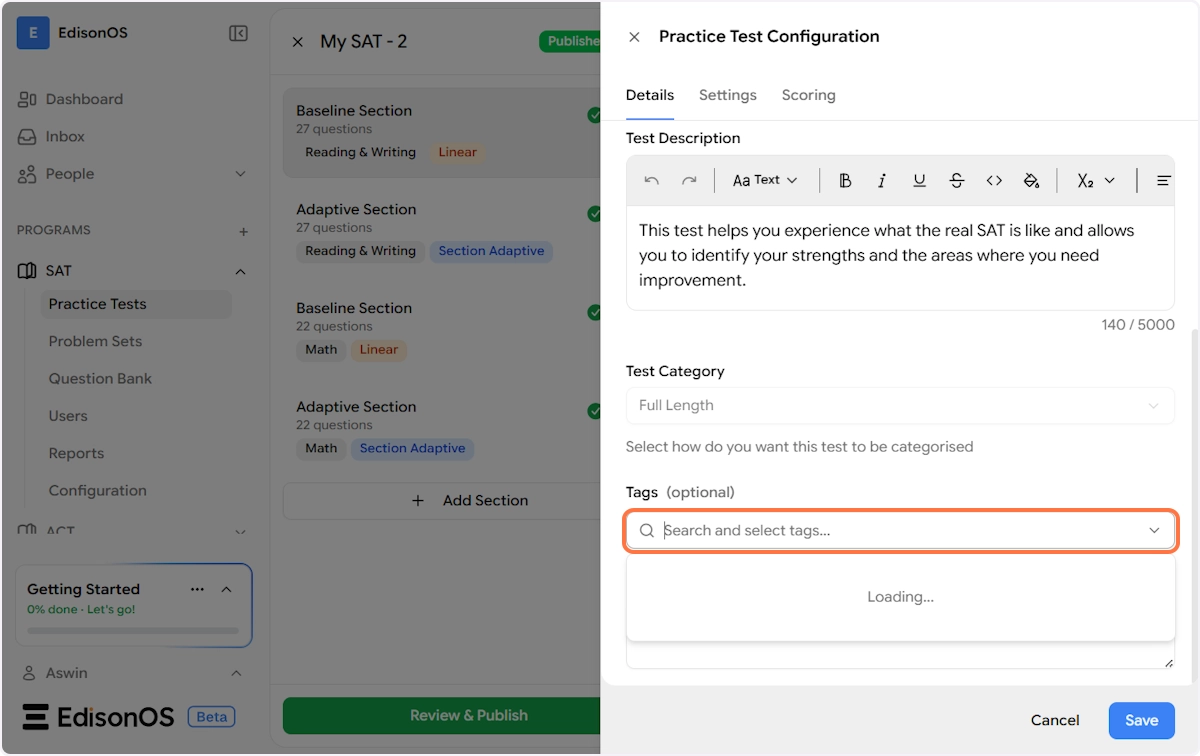Open the text fill color picker

click(1031, 181)
